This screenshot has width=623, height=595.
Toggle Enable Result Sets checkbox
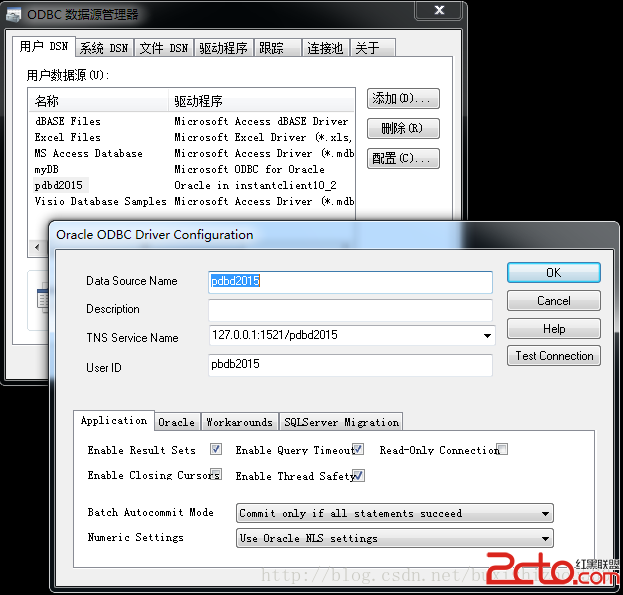pos(216,449)
